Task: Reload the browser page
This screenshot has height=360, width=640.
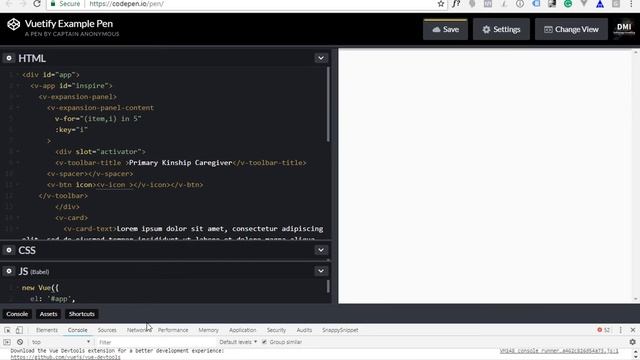Action: 37,4
